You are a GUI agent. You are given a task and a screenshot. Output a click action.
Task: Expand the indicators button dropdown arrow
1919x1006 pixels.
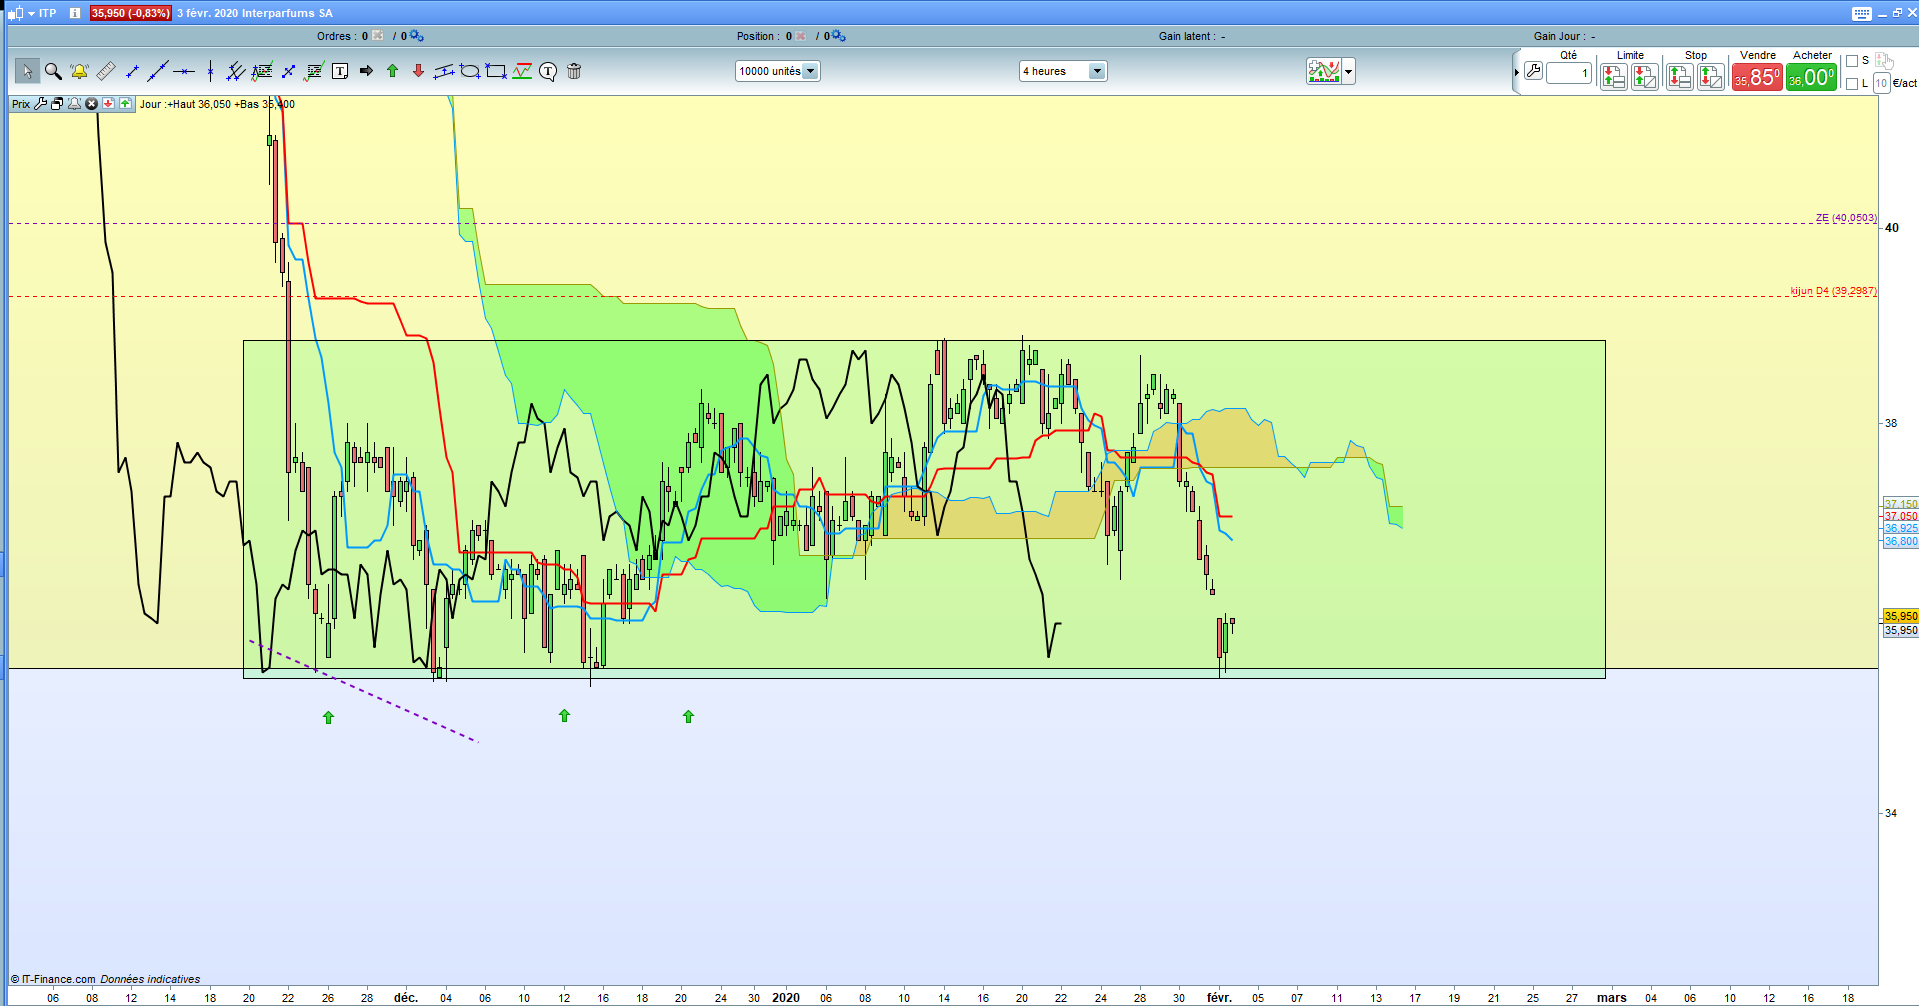[1348, 72]
